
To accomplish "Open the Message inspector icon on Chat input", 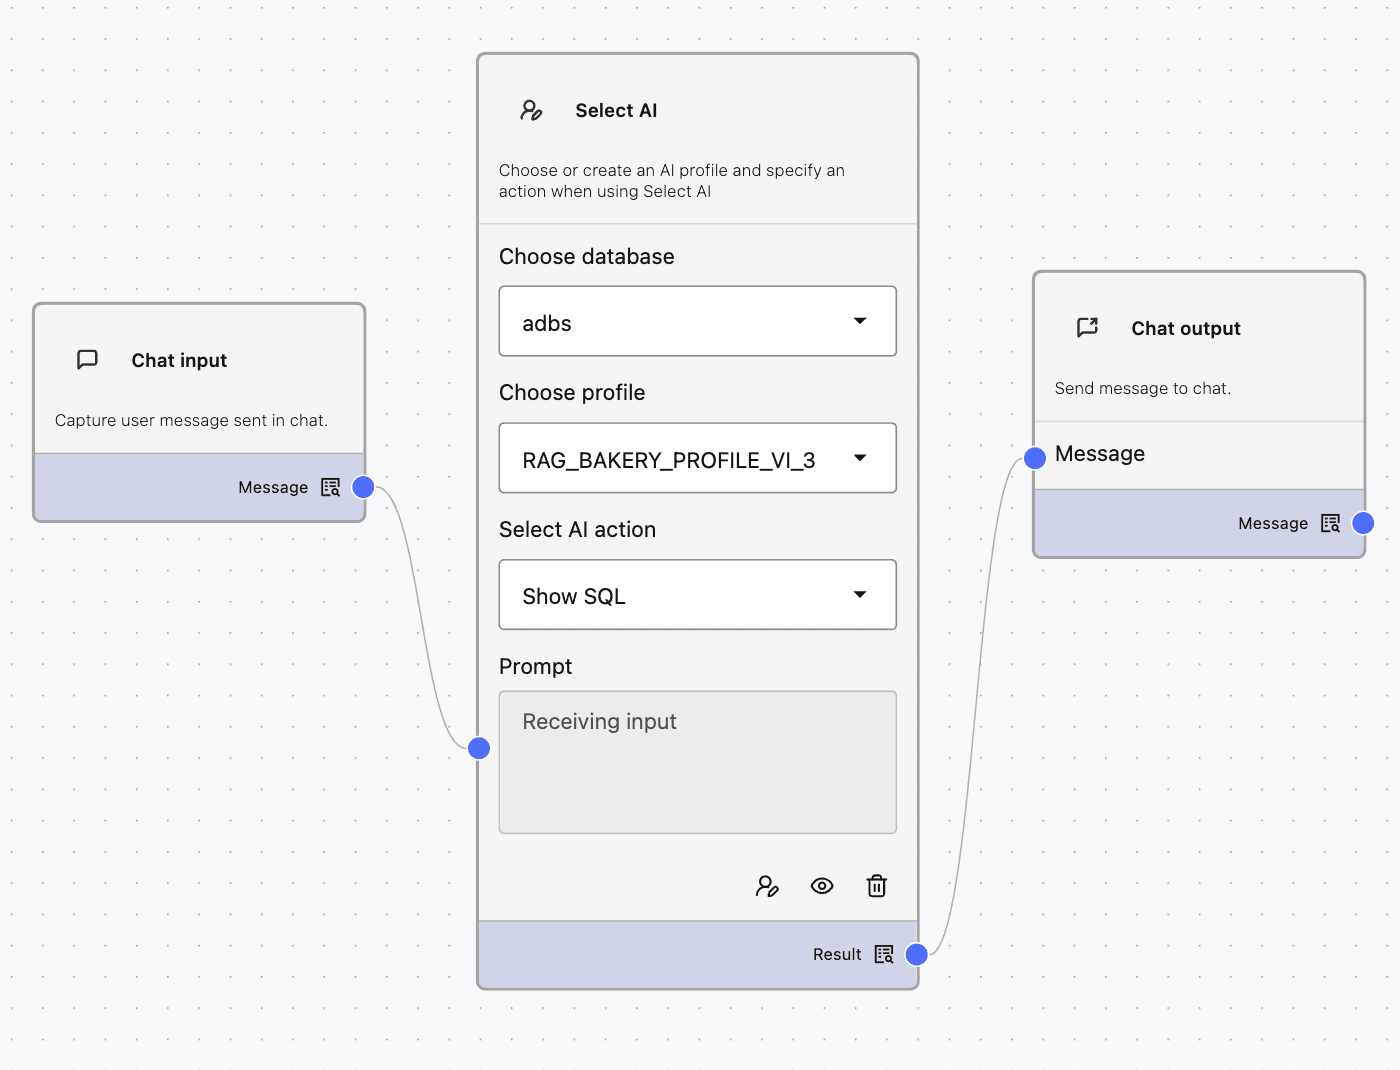I will (x=330, y=487).
